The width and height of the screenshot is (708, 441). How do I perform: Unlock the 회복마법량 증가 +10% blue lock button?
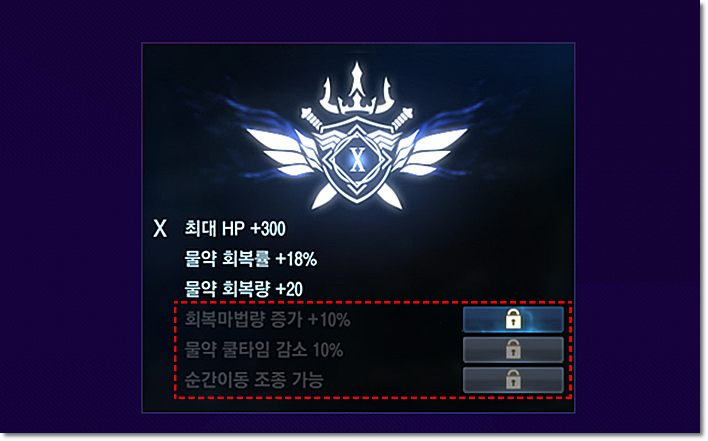pos(513,320)
